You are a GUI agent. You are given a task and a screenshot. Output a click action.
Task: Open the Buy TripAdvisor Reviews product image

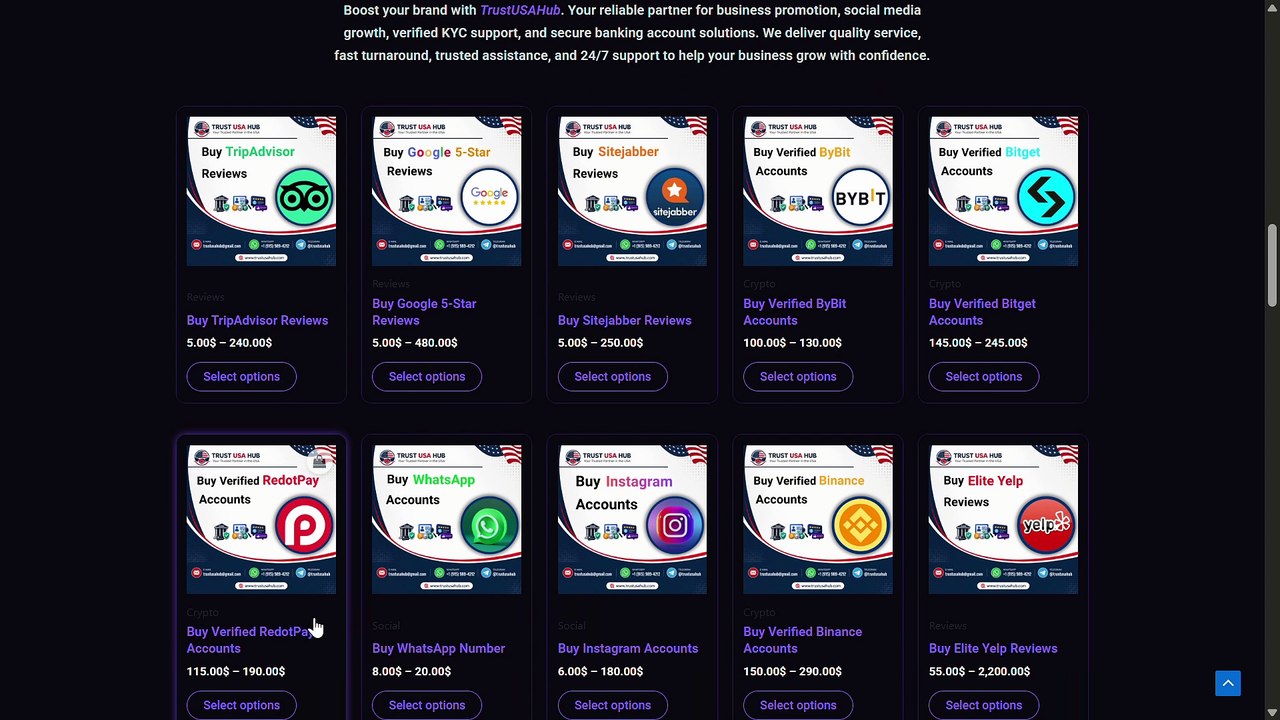(261, 191)
